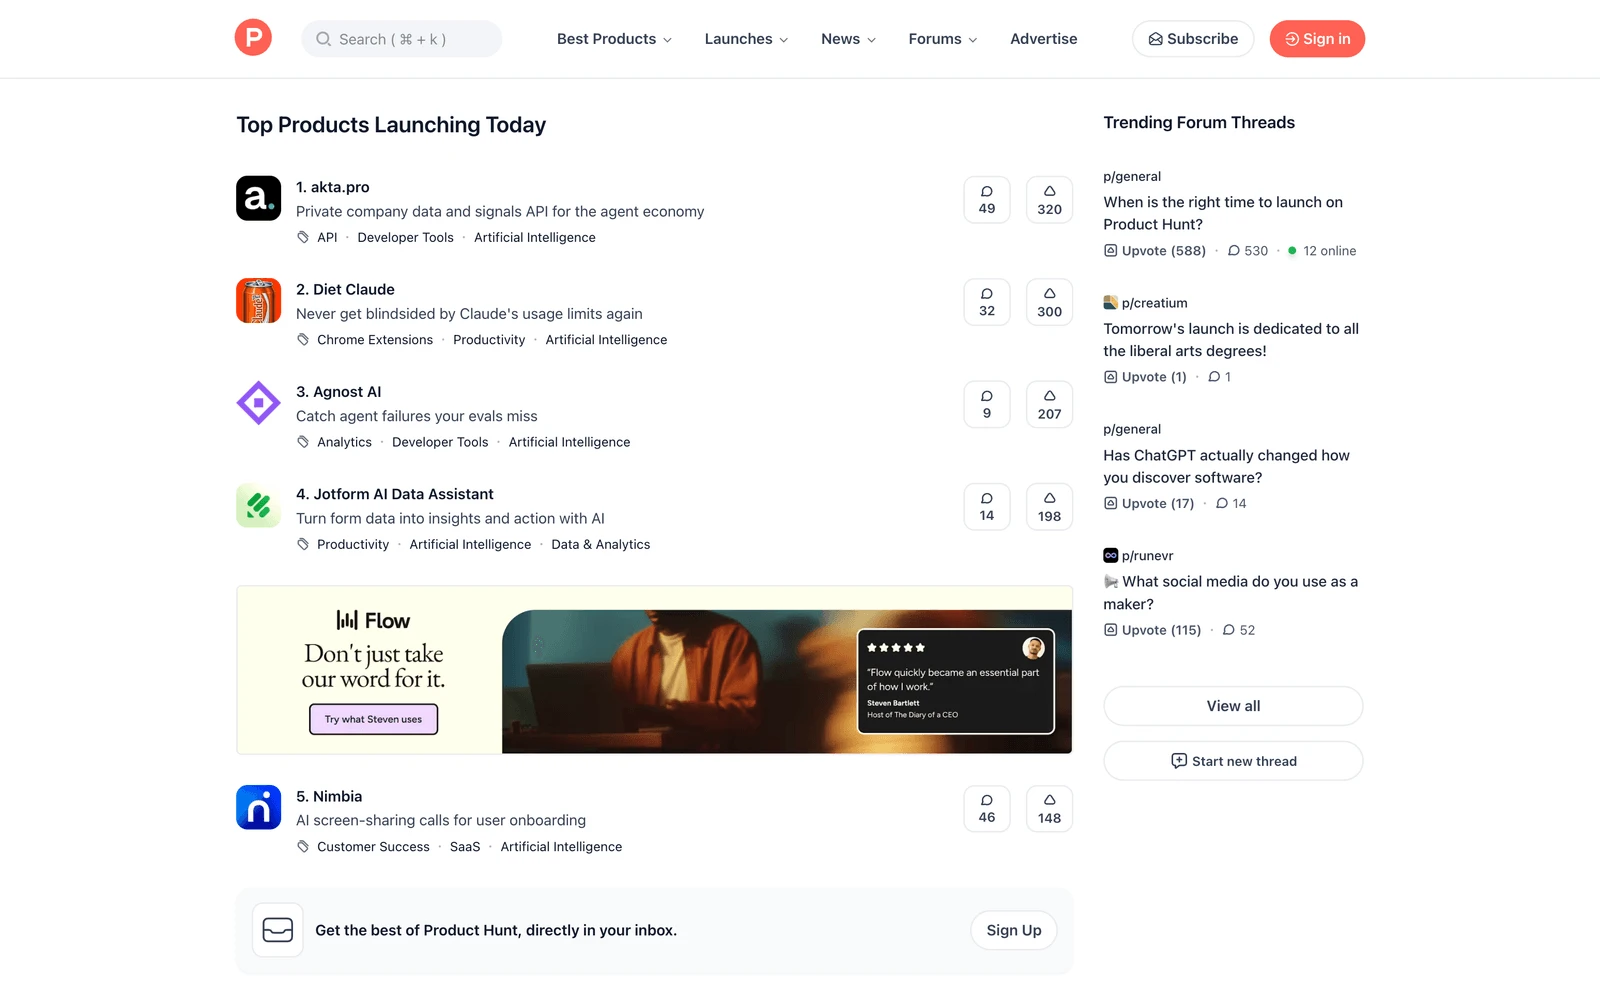
Task: Select the SaaS tag under Nimbia
Action: tap(465, 846)
